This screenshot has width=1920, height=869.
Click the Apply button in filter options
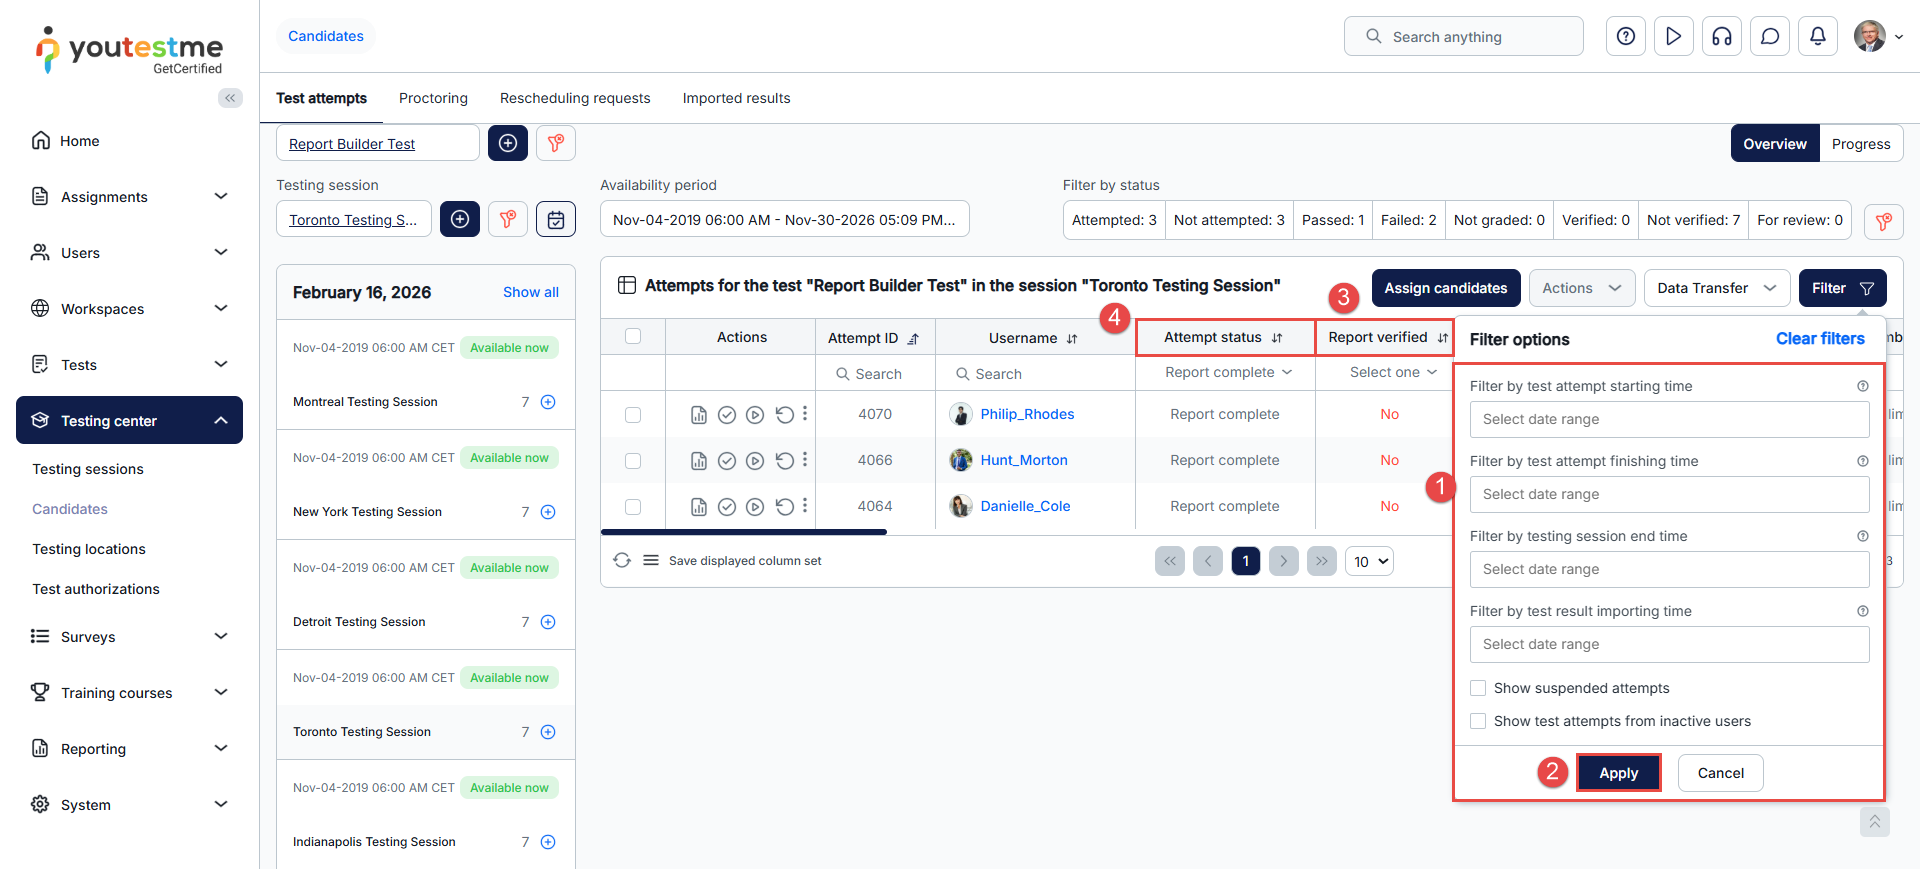tap(1618, 773)
